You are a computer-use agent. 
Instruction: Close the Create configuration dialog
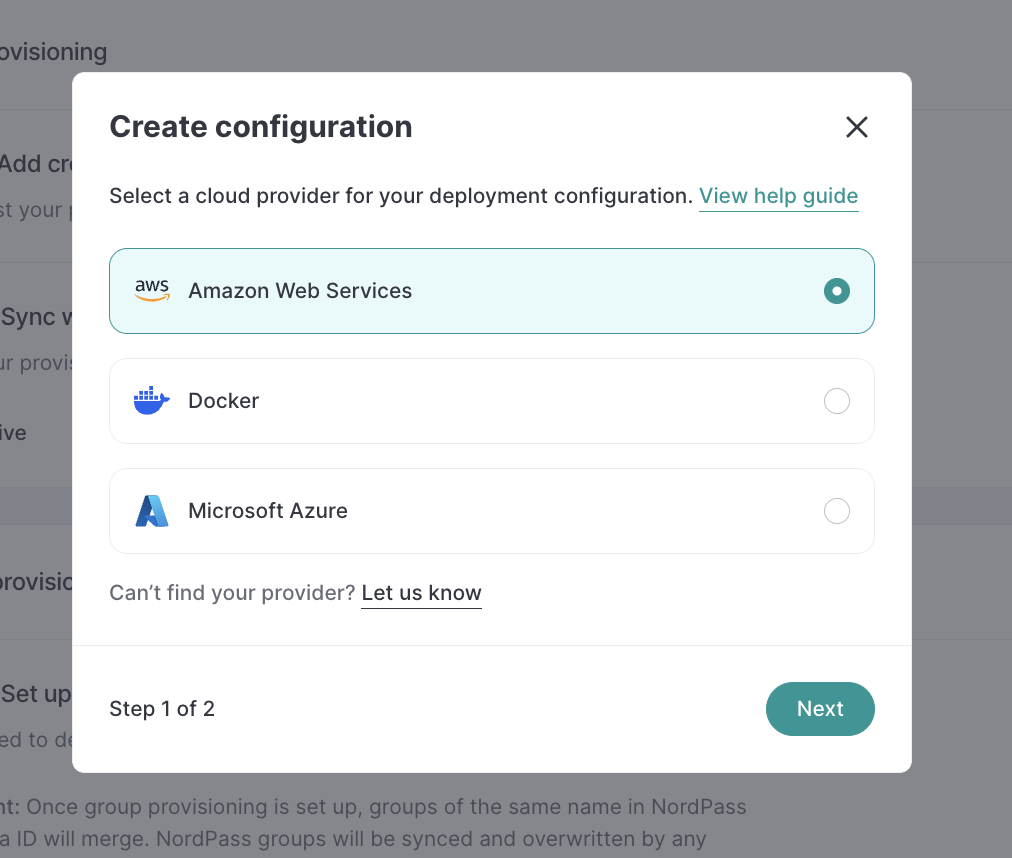click(x=856, y=127)
